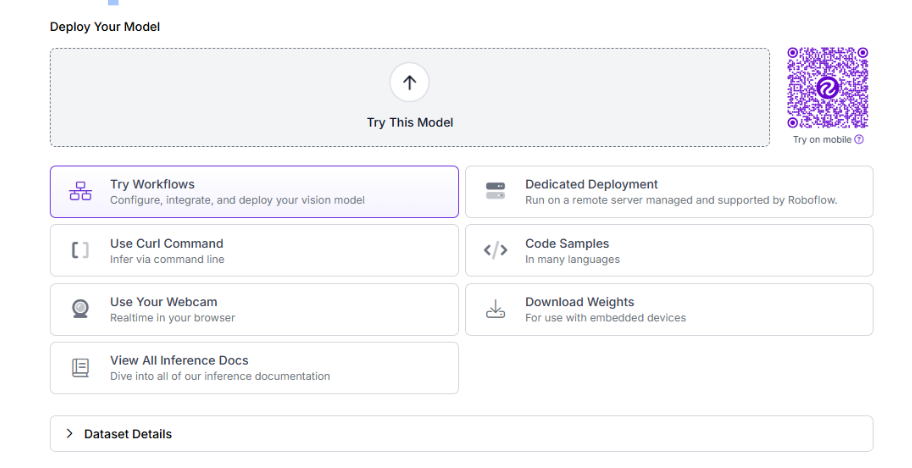Open Use Curl Command card
This screenshot has width=912, height=468.
click(x=254, y=250)
